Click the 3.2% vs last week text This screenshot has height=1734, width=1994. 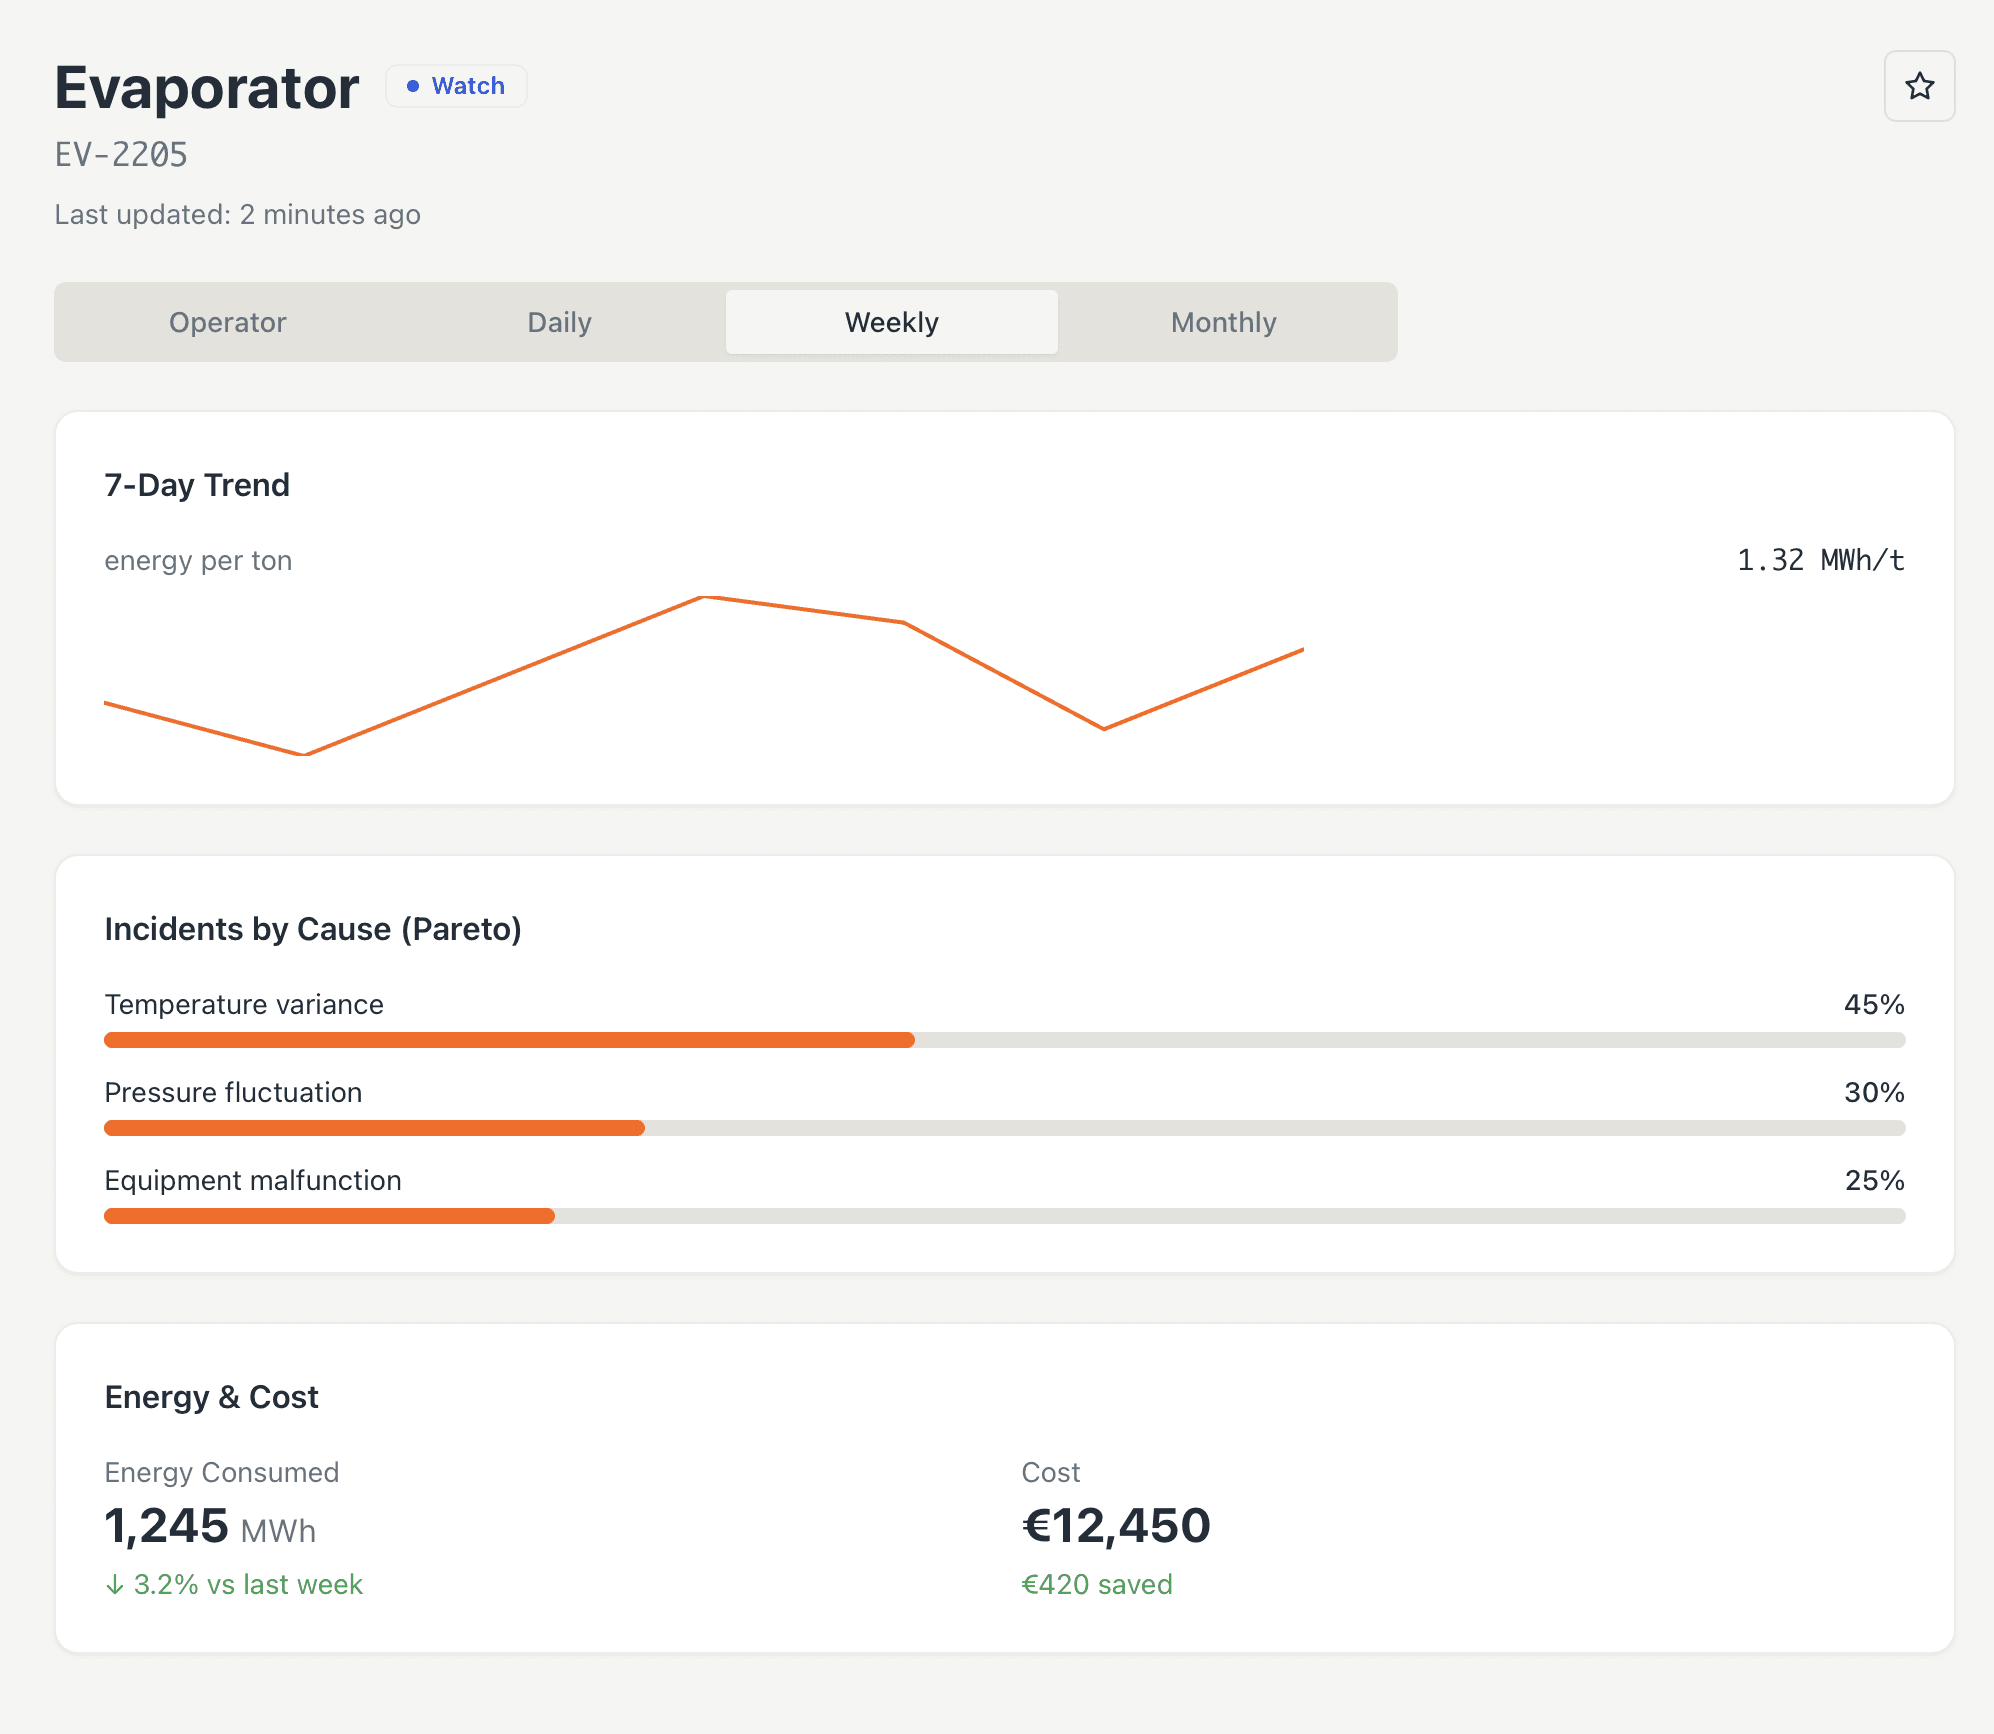click(x=247, y=1585)
